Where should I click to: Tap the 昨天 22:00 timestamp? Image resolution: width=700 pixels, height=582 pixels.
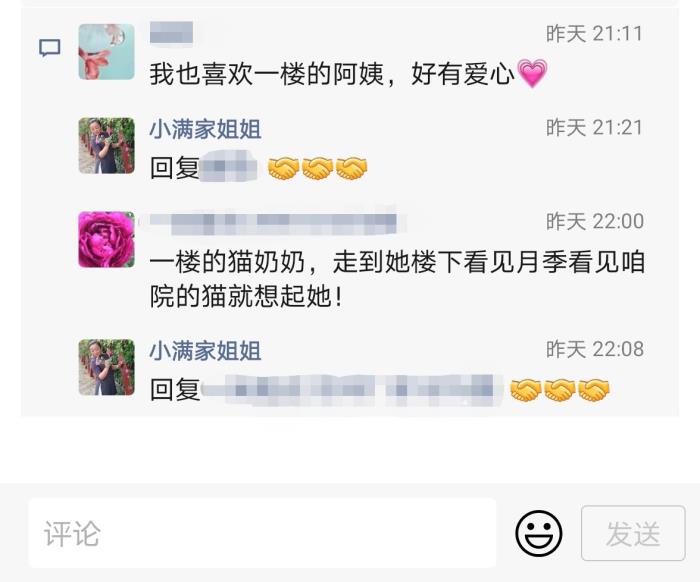pyautogui.click(x=595, y=221)
